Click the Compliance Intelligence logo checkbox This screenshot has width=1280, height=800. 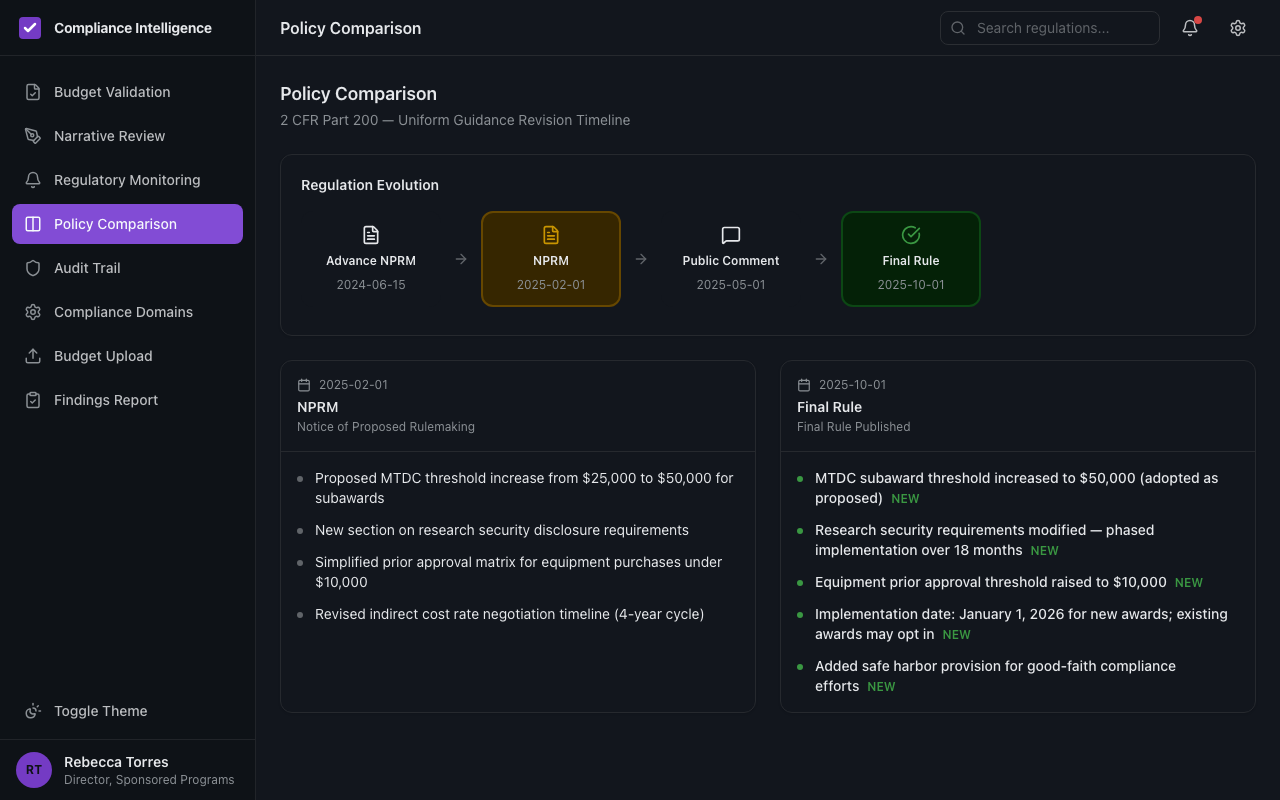(30, 27)
